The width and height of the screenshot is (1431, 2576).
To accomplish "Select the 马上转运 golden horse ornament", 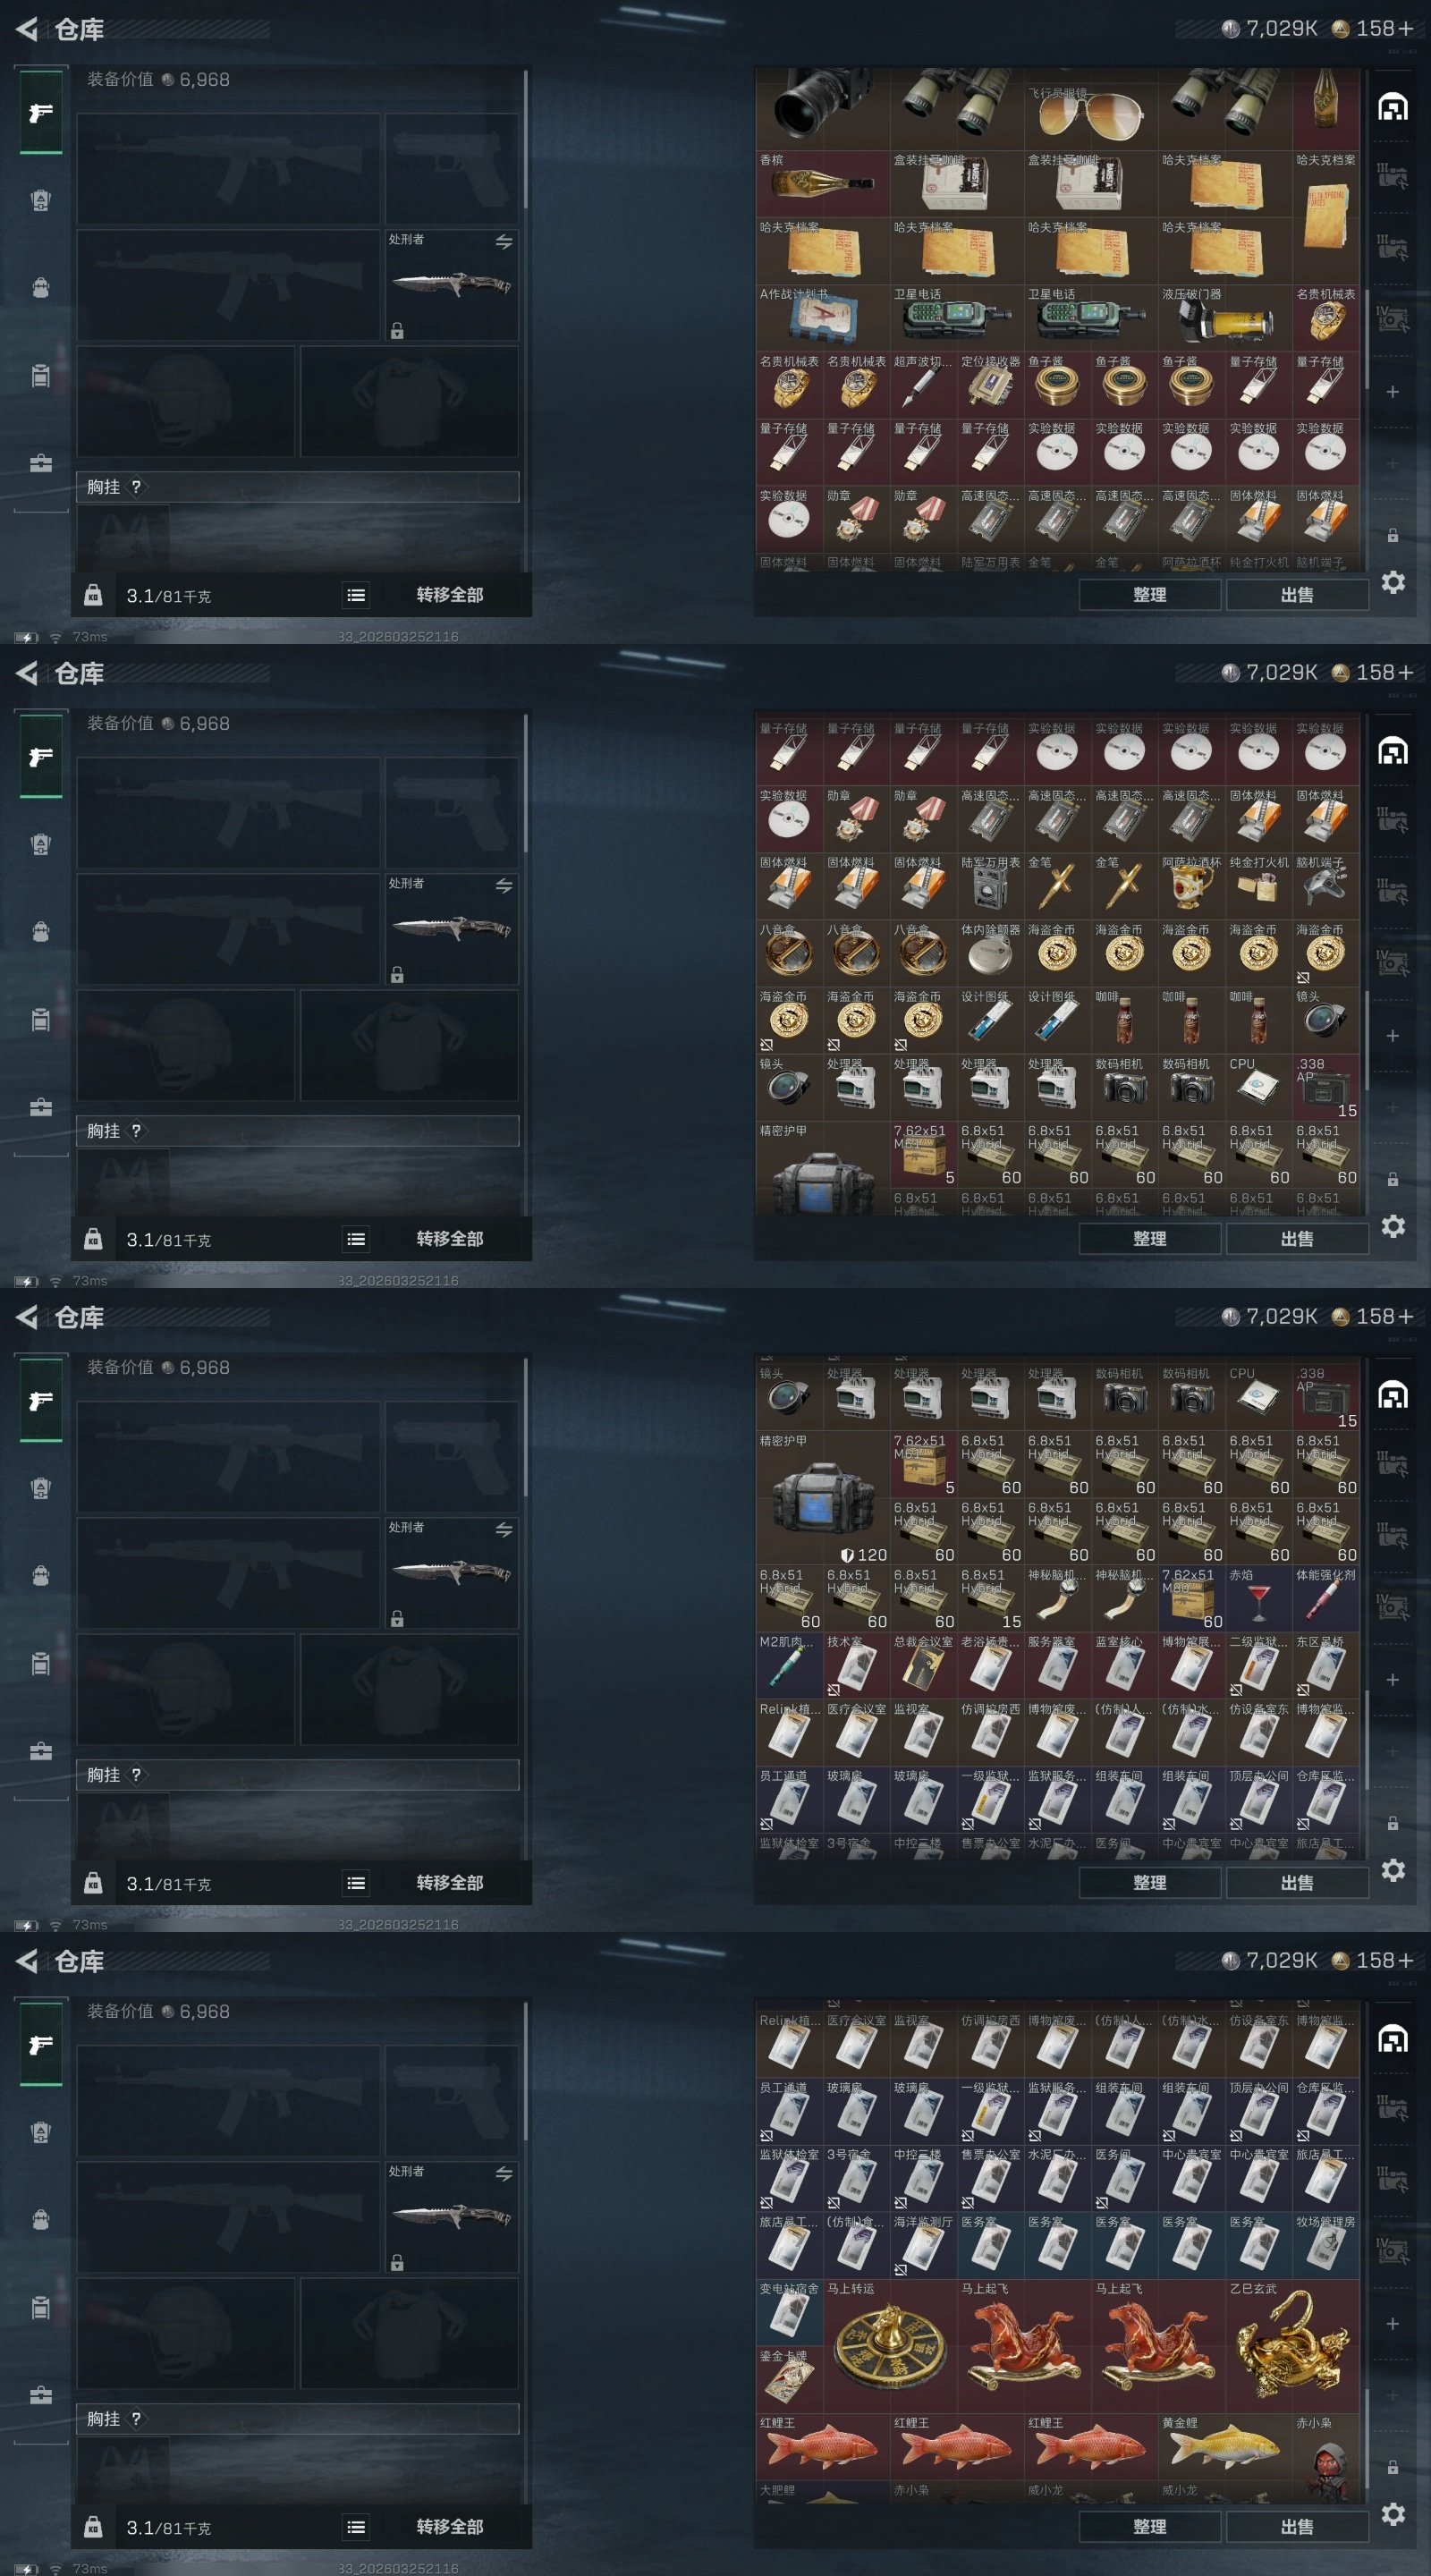I will [x=890, y=2347].
